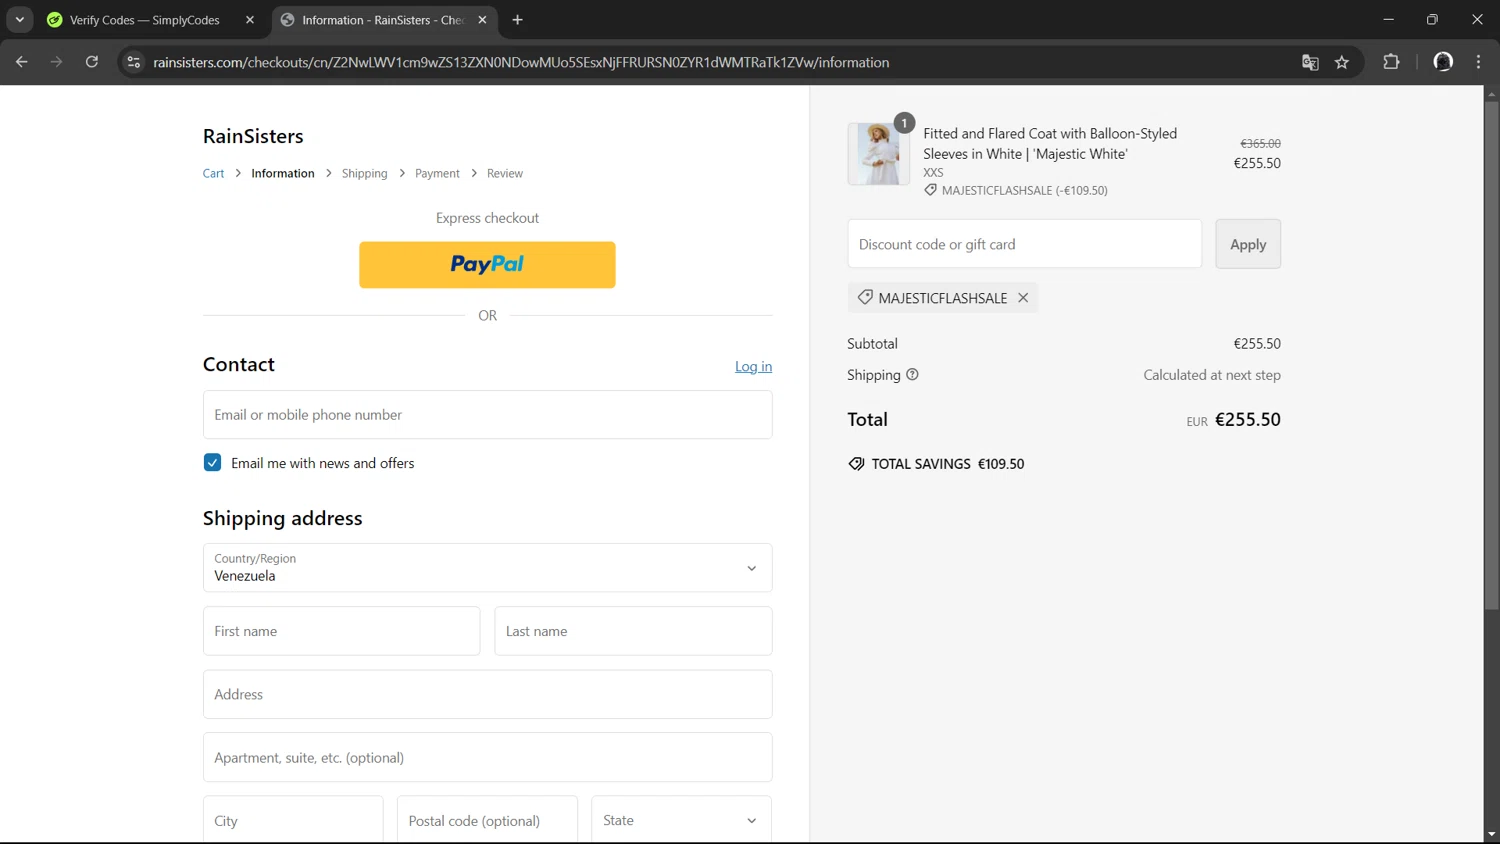Select Shipping breadcrumb step
Screen dimensions: 1500x844
tap(364, 173)
